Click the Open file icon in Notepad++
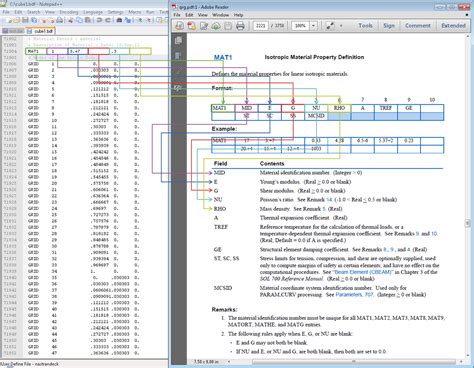 16,20
